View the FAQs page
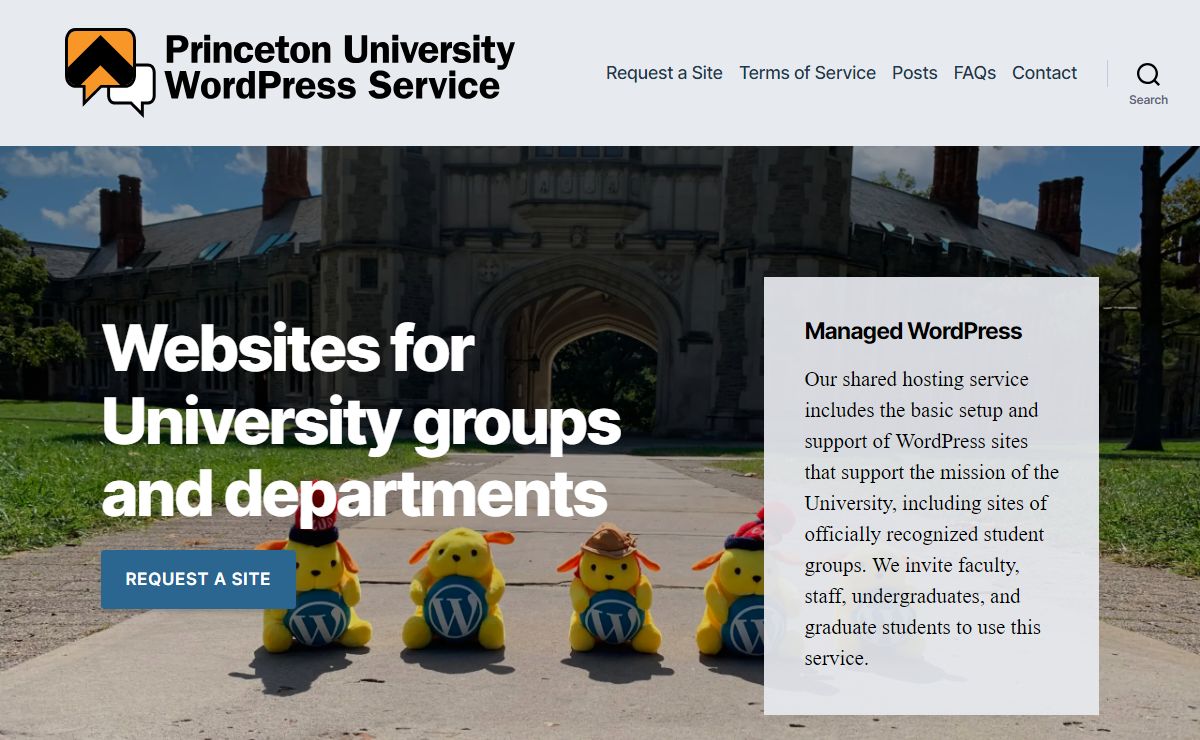This screenshot has width=1200, height=740. click(x=974, y=73)
